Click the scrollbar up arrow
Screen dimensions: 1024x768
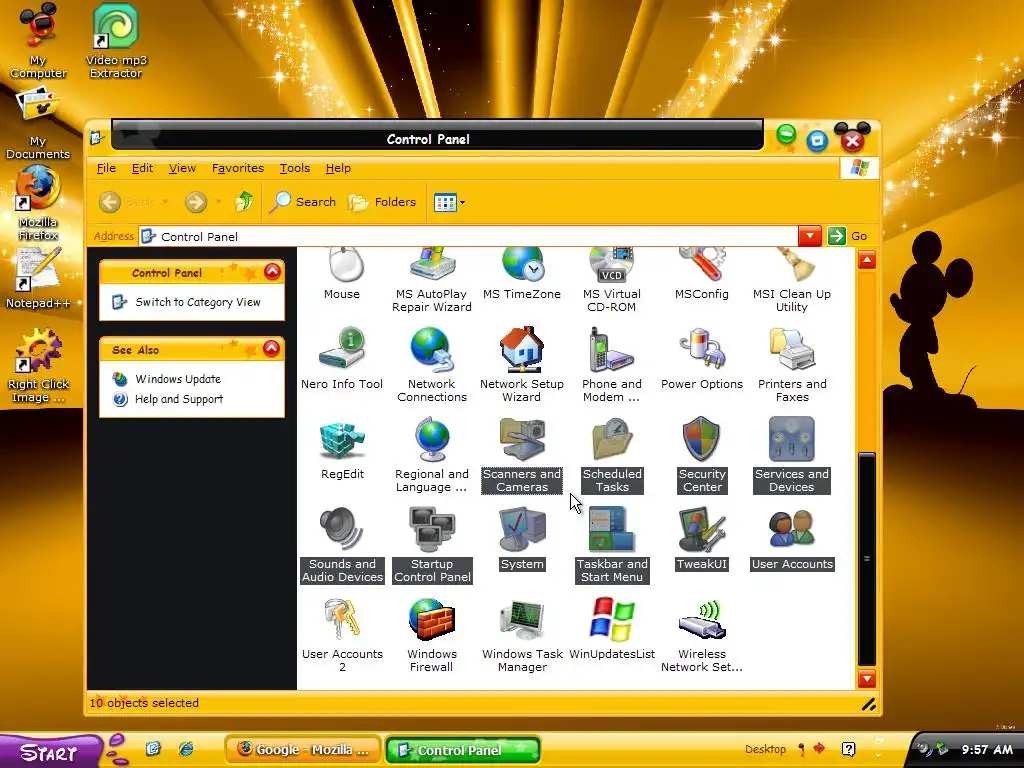[x=867, y=261]
